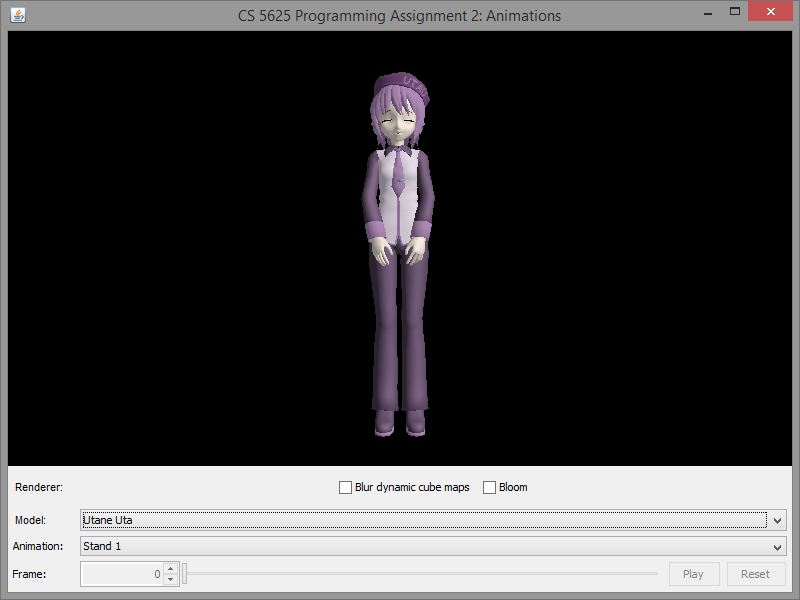This screenshot has width=800, height=600.
Task: Click the character's purple hat in viewport
Action: (x=403, y=84)
